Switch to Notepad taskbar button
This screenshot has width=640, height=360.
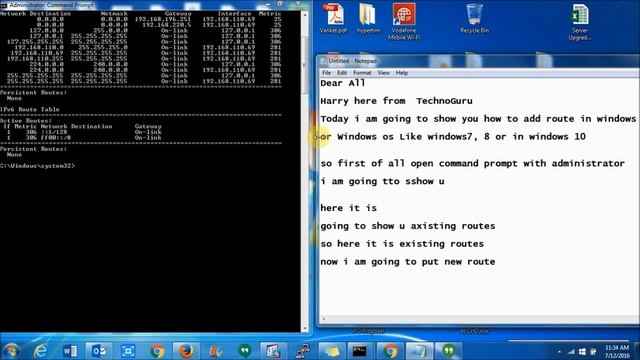point(419,351)
